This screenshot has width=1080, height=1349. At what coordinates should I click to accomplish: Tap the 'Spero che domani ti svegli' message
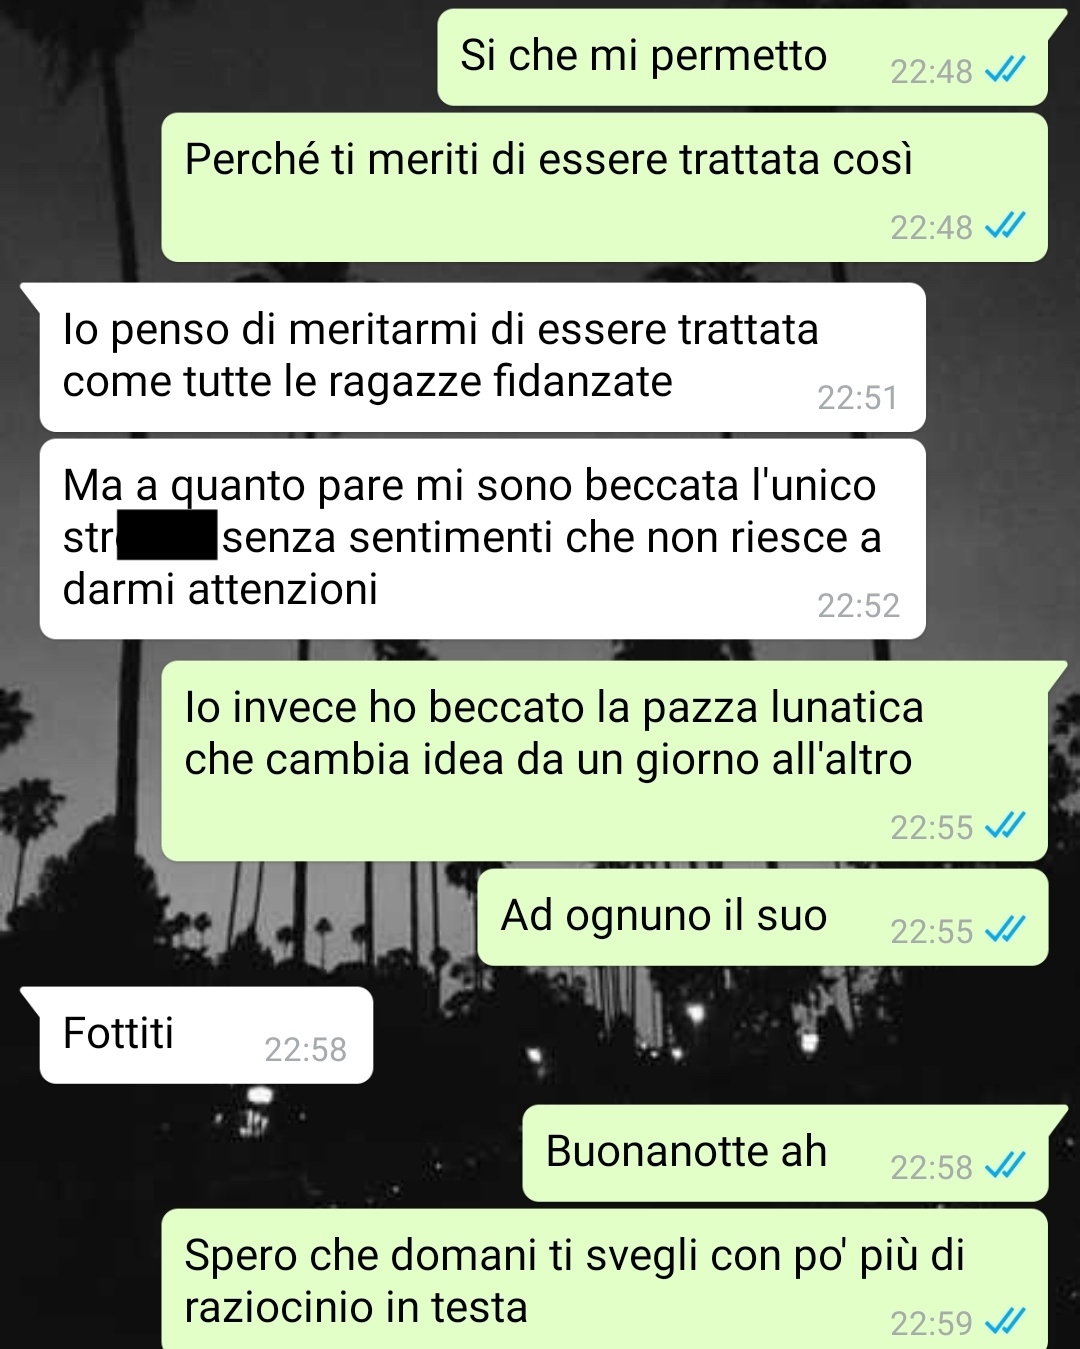click(x=604, y=1279)
